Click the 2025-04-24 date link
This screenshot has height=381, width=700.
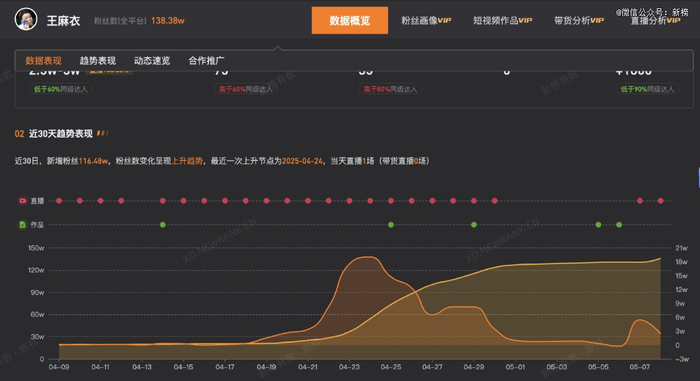point(302,161)
